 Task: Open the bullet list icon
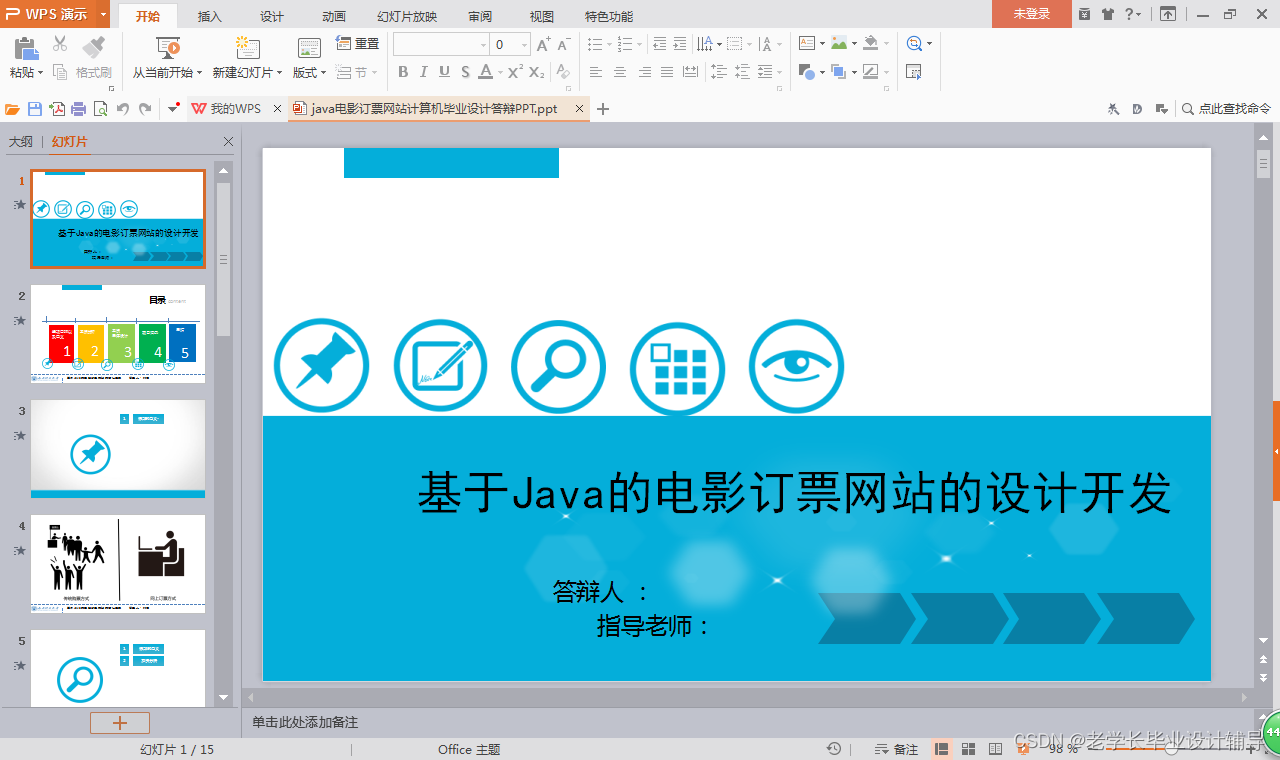click(596, 44)
